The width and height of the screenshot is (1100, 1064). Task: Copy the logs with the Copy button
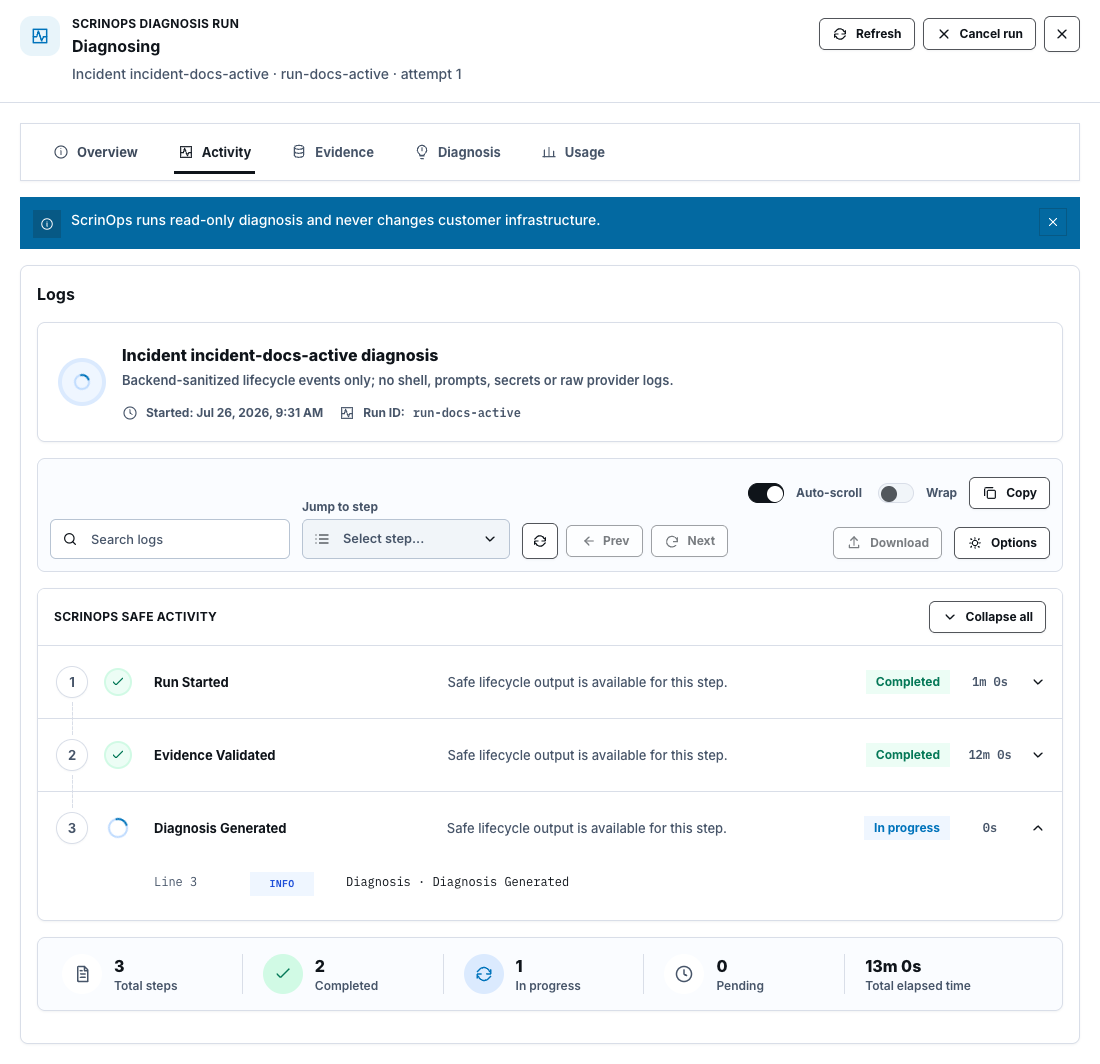(x=1009, y=493)
